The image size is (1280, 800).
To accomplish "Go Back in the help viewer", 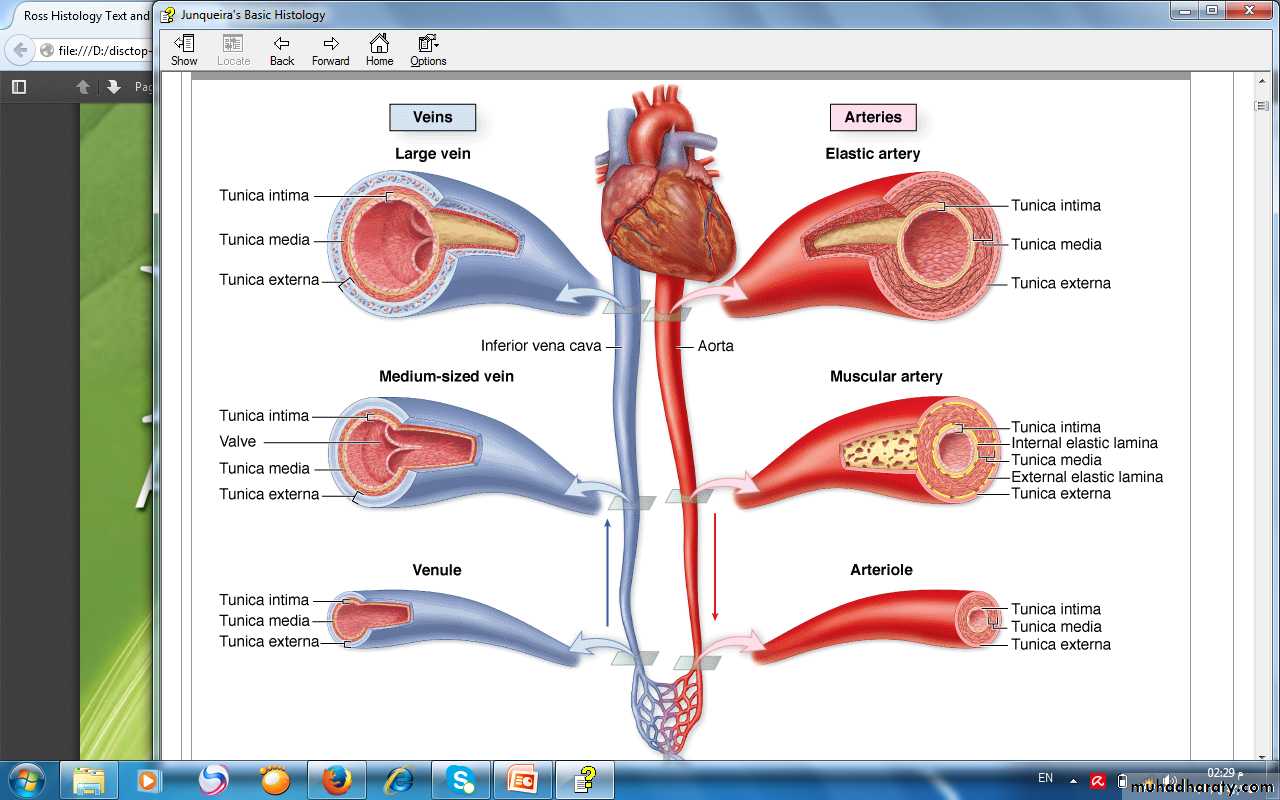I will click(282, 50).
